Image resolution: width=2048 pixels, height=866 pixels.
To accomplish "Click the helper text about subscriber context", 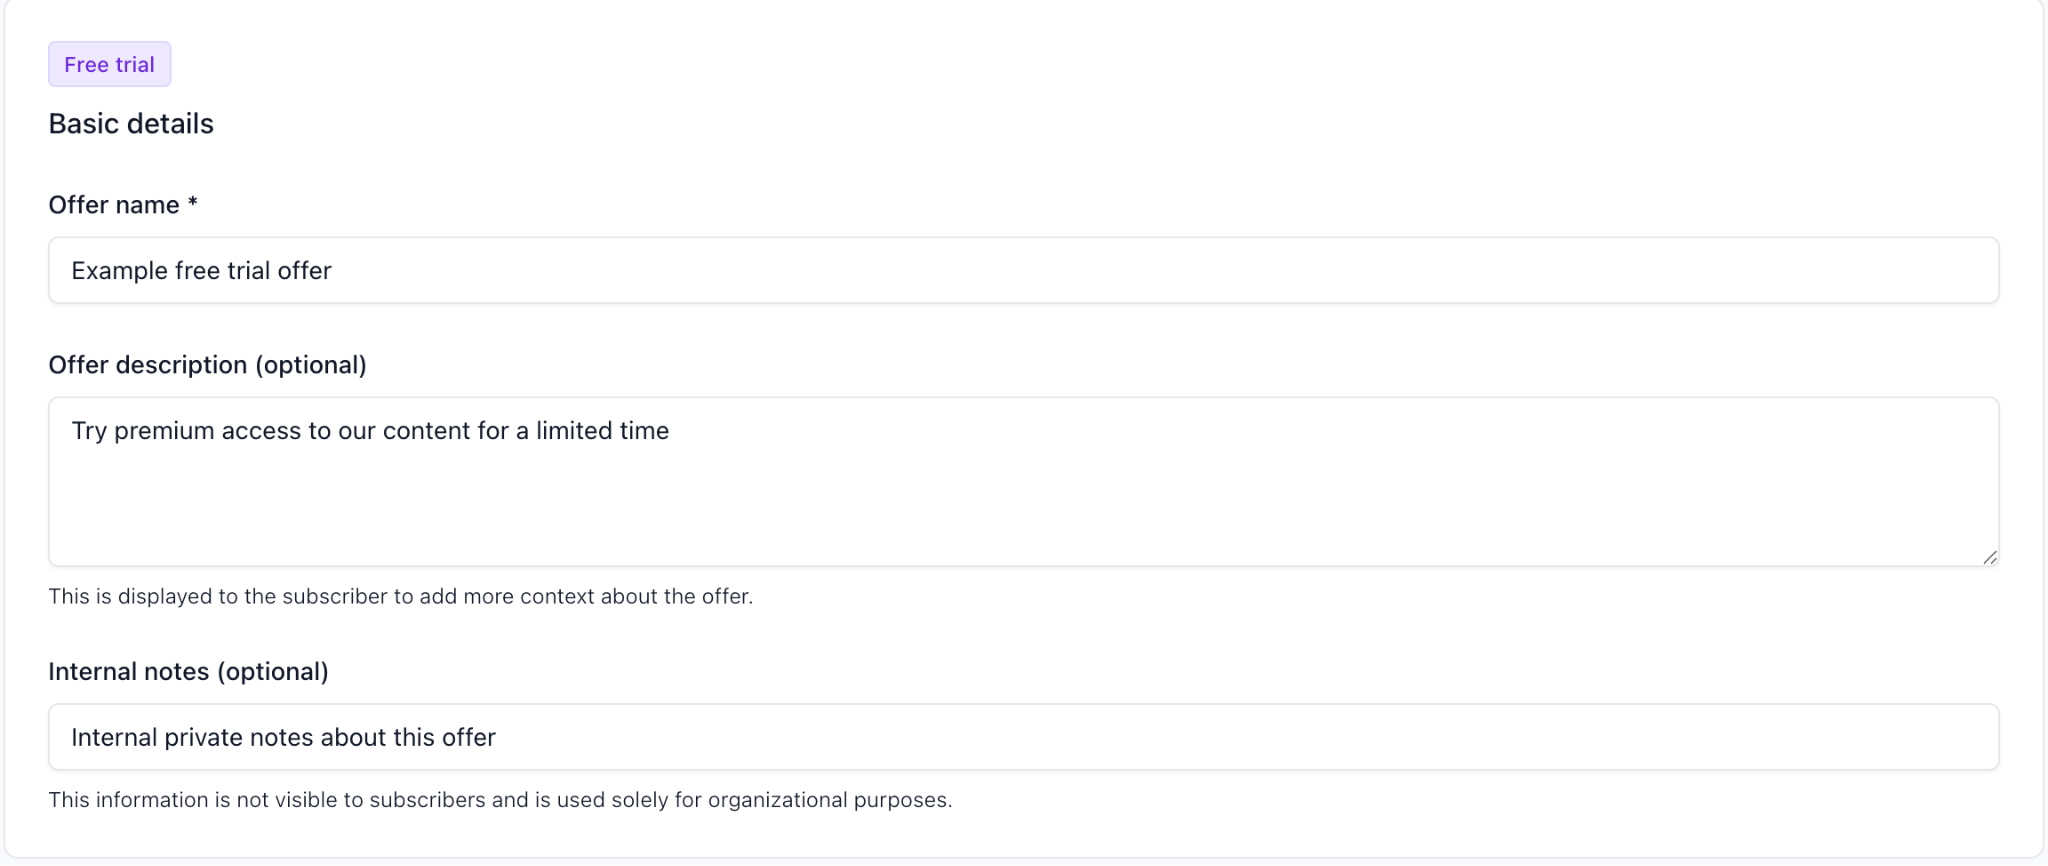I will 400,596.
